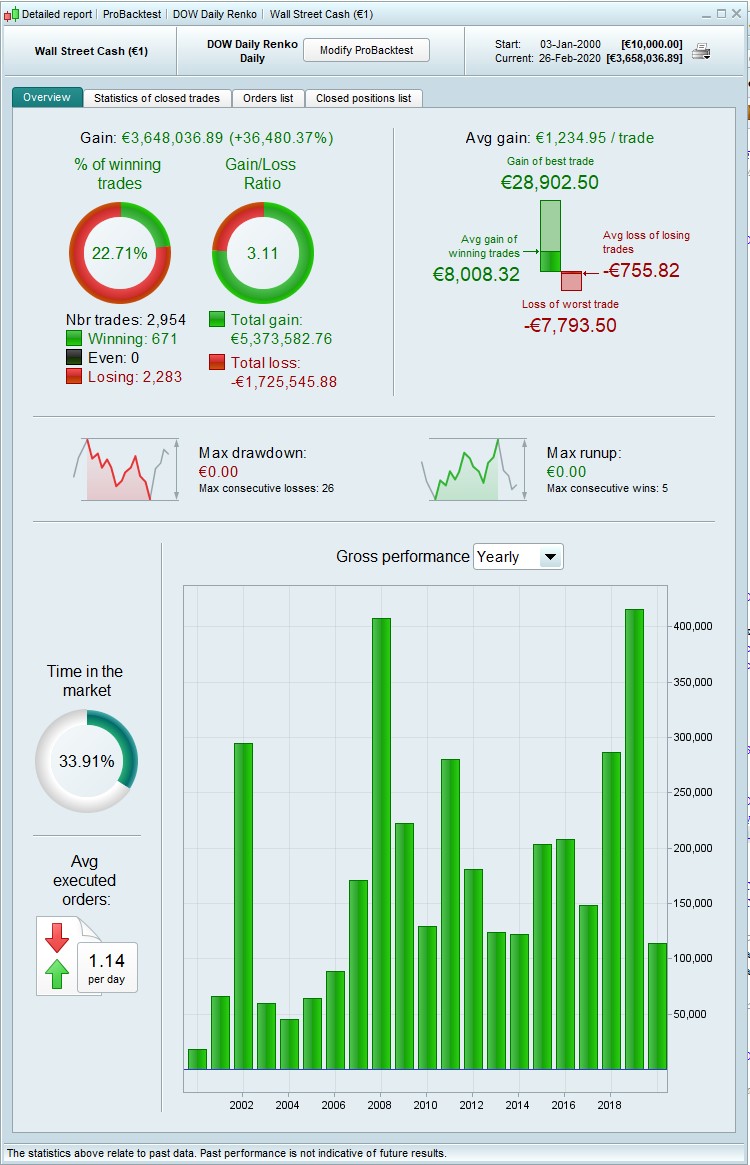
Task: Click the printer icon next to the dates
Action: point(701,51)
